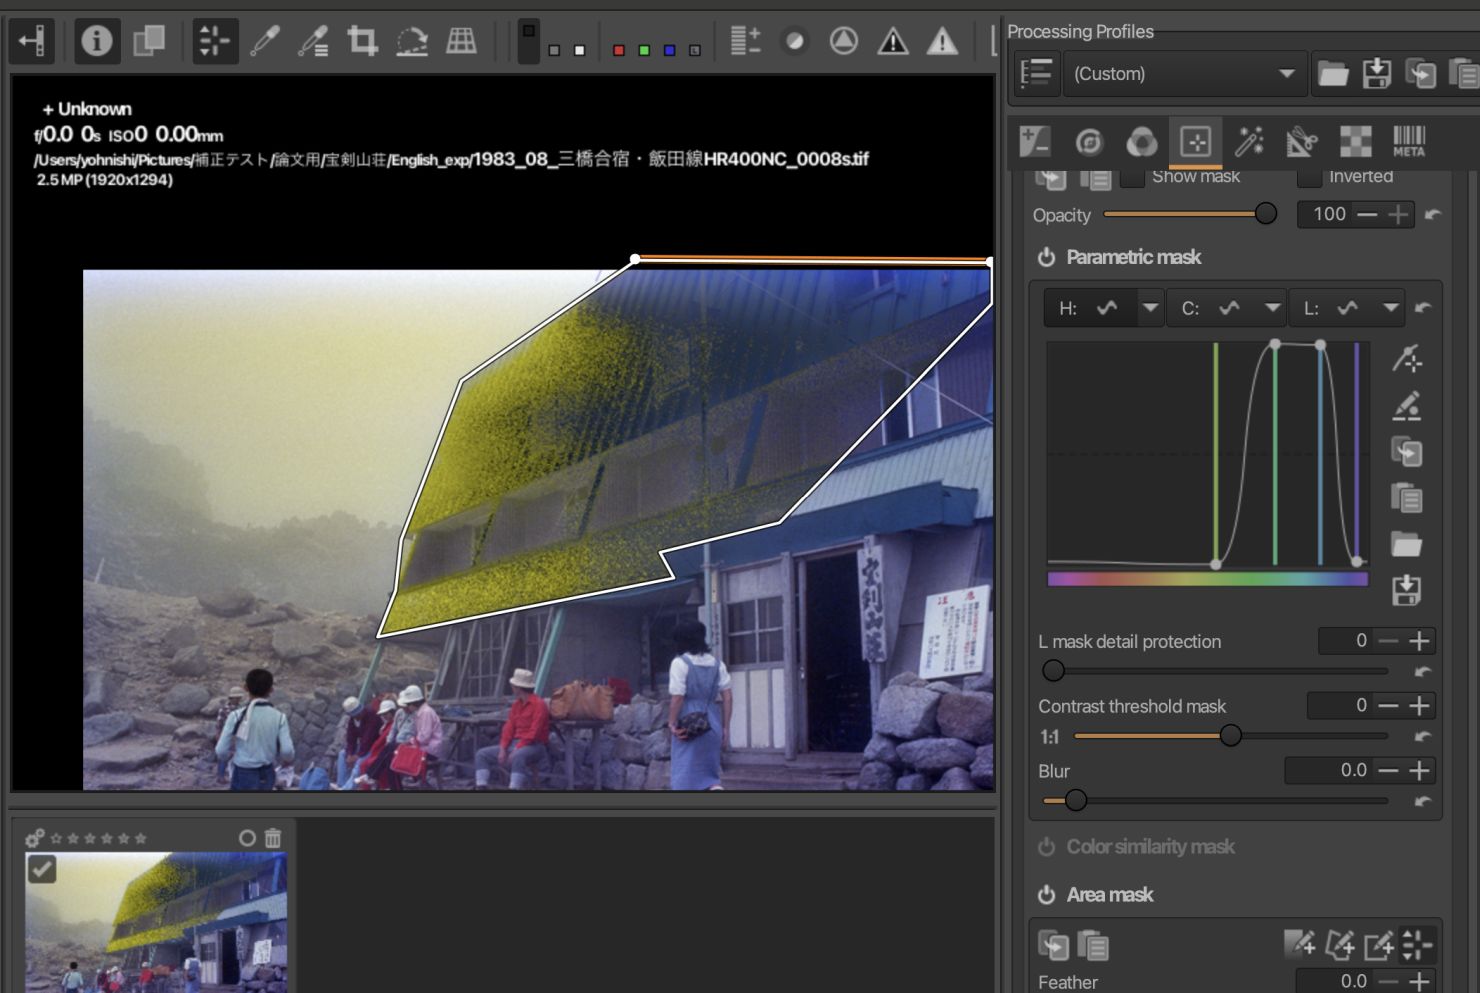Open the (Custom) processing profile dropdown

tap(1184, 73)
